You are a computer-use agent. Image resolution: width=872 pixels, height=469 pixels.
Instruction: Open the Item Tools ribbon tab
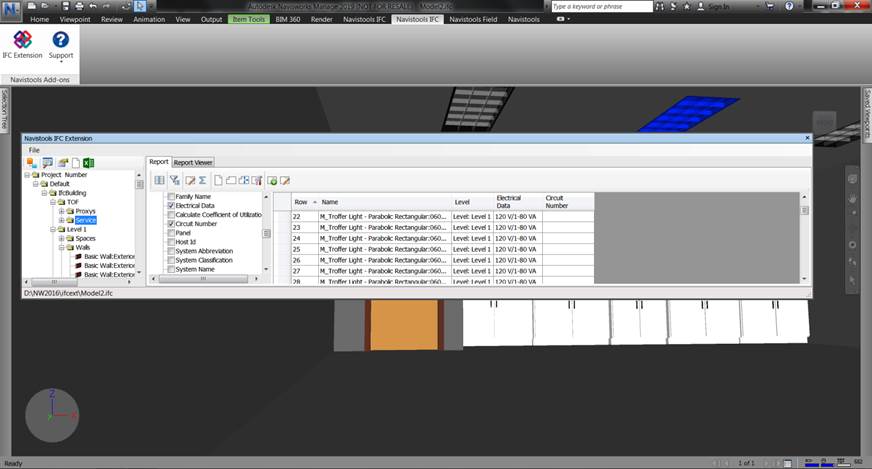(249, 19)
